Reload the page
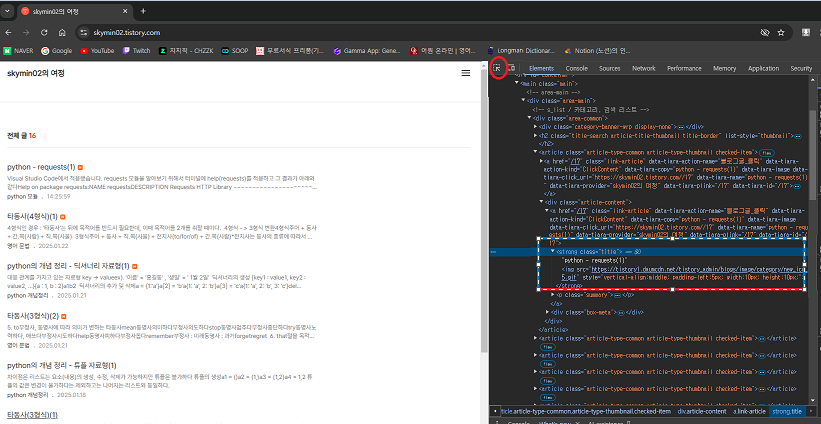The width and height of the screenshot is (821, 424). click(44, 32)
